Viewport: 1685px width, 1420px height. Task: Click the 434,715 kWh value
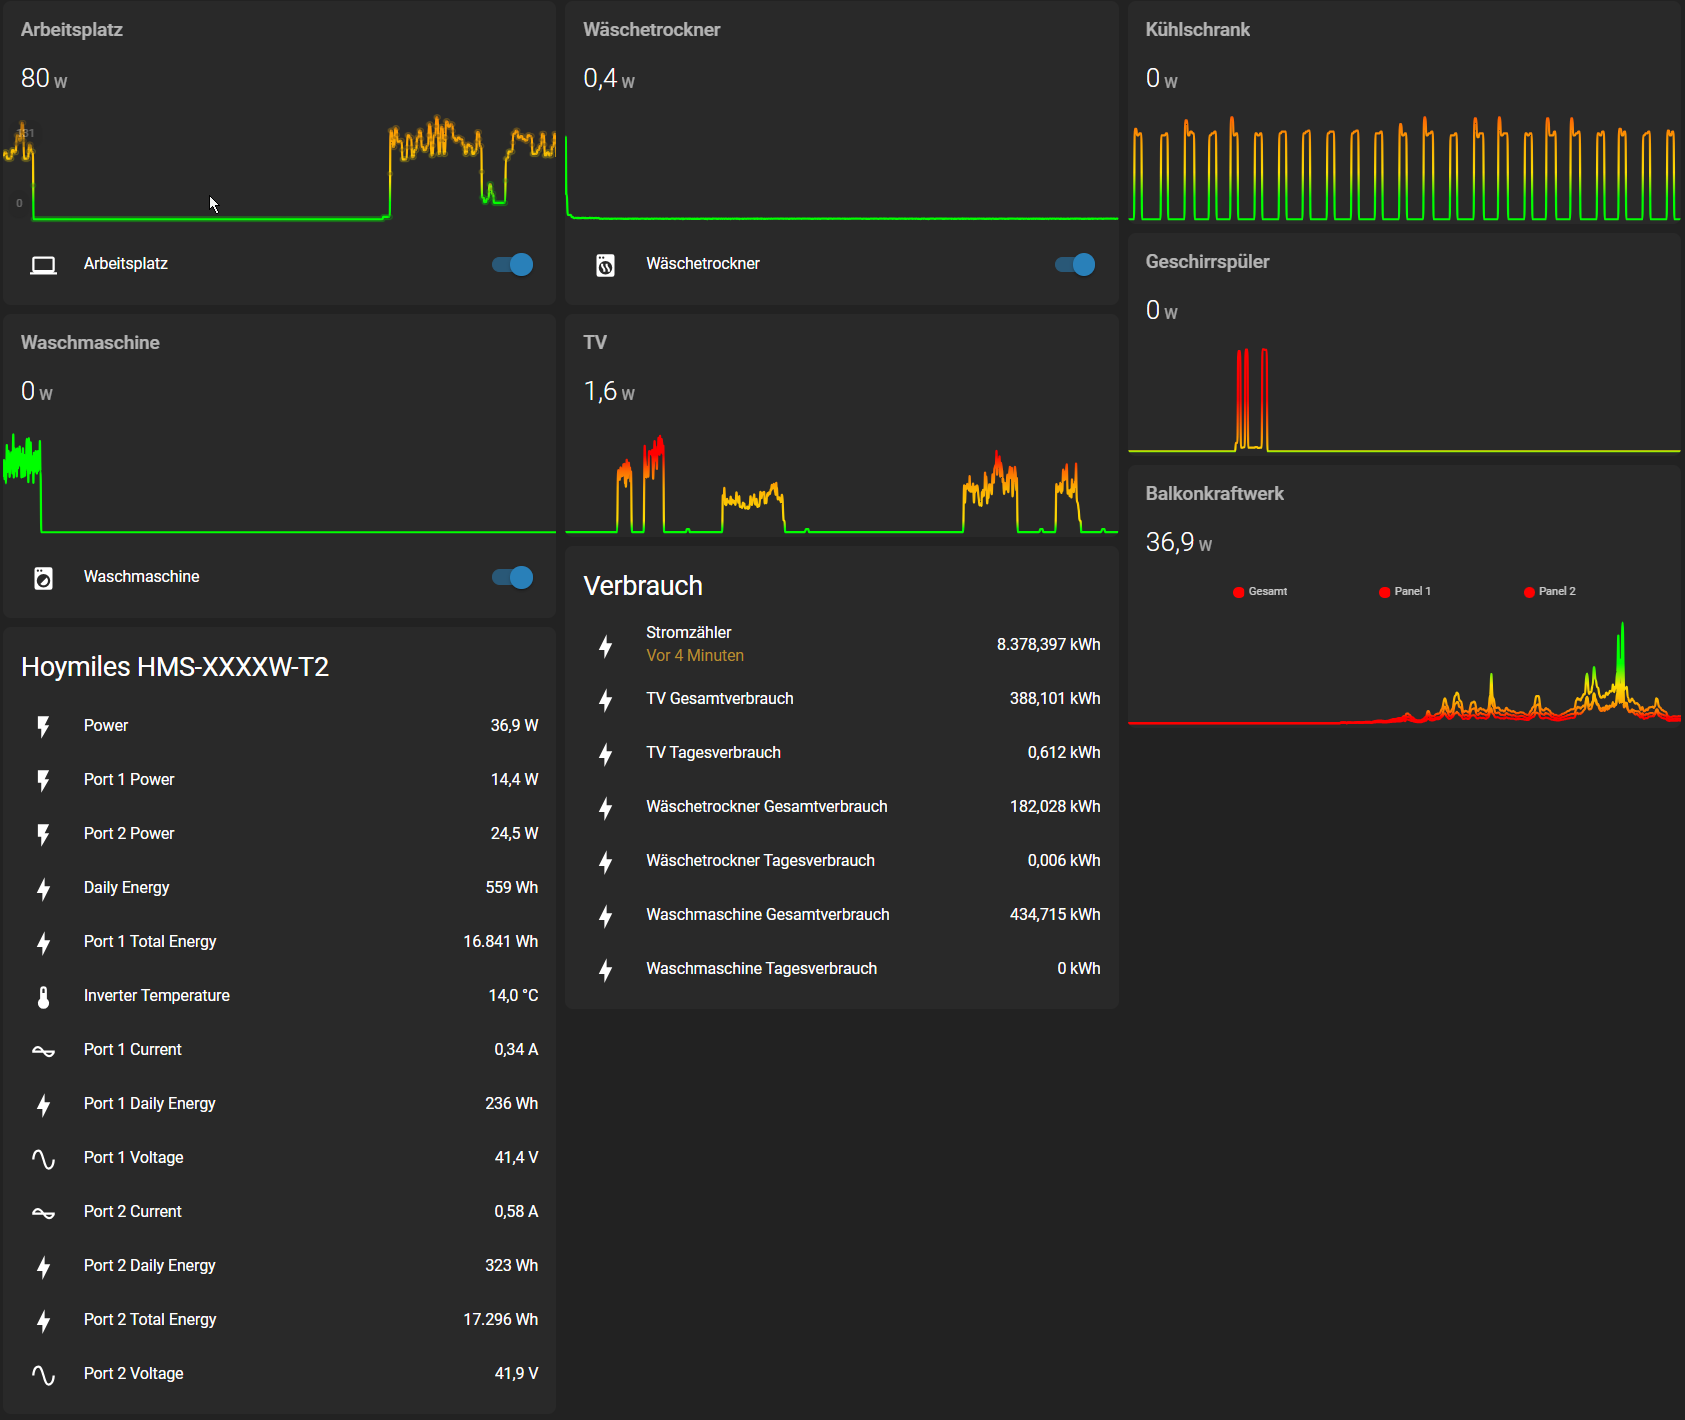1055,915
